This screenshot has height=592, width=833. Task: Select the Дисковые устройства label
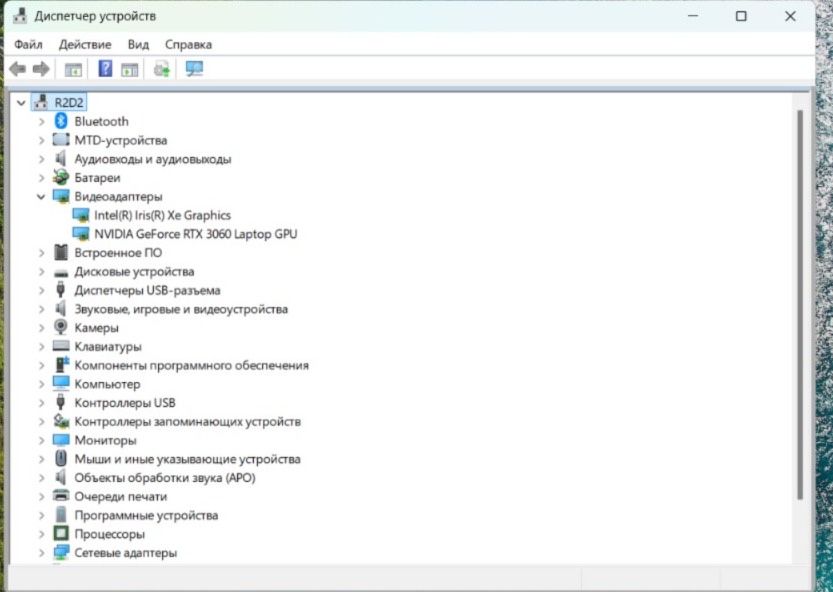point(134,272)
